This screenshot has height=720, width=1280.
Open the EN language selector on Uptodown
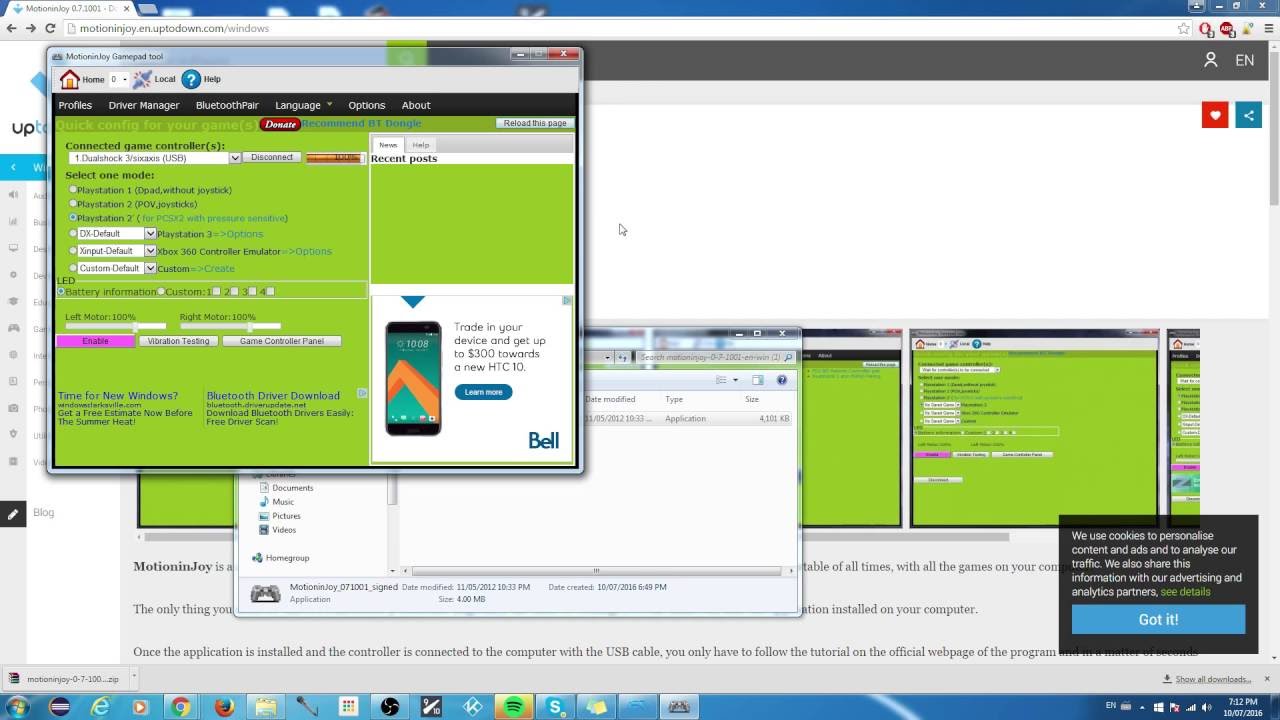coord(1245,60)
